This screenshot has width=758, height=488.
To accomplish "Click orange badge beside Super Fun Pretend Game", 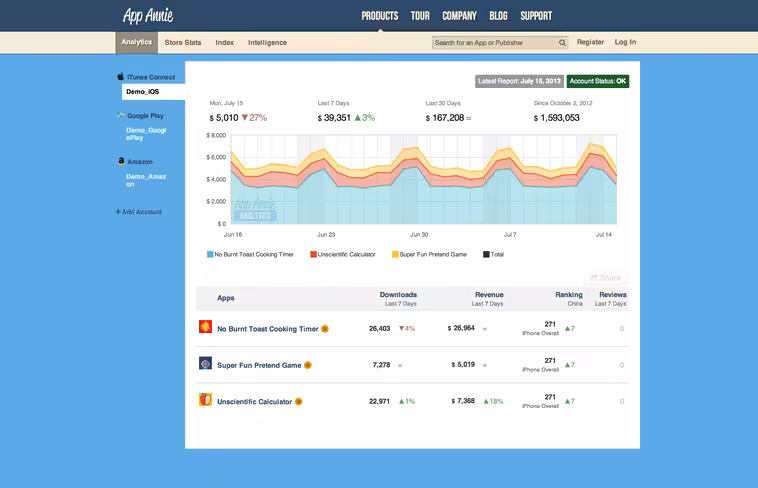I will tap(307, 365).
